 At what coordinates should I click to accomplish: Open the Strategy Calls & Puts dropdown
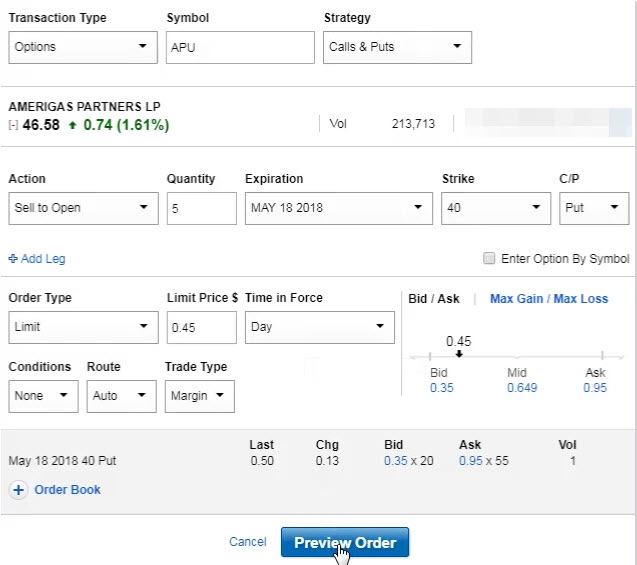click(398, 47)
